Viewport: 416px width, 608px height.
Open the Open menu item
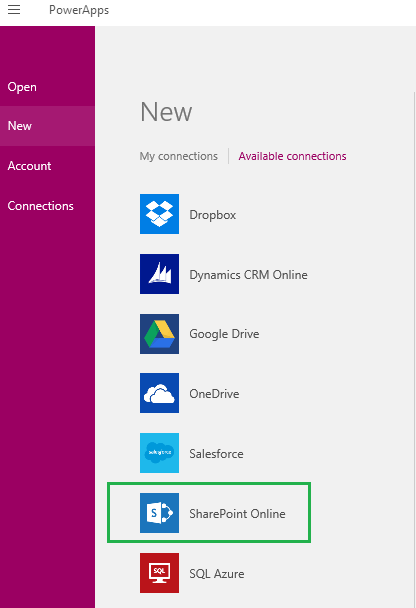(x=47, y=87)
